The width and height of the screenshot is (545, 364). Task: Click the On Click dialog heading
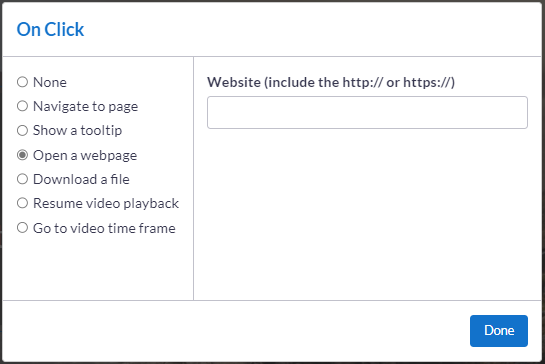[x=50, y=30]
